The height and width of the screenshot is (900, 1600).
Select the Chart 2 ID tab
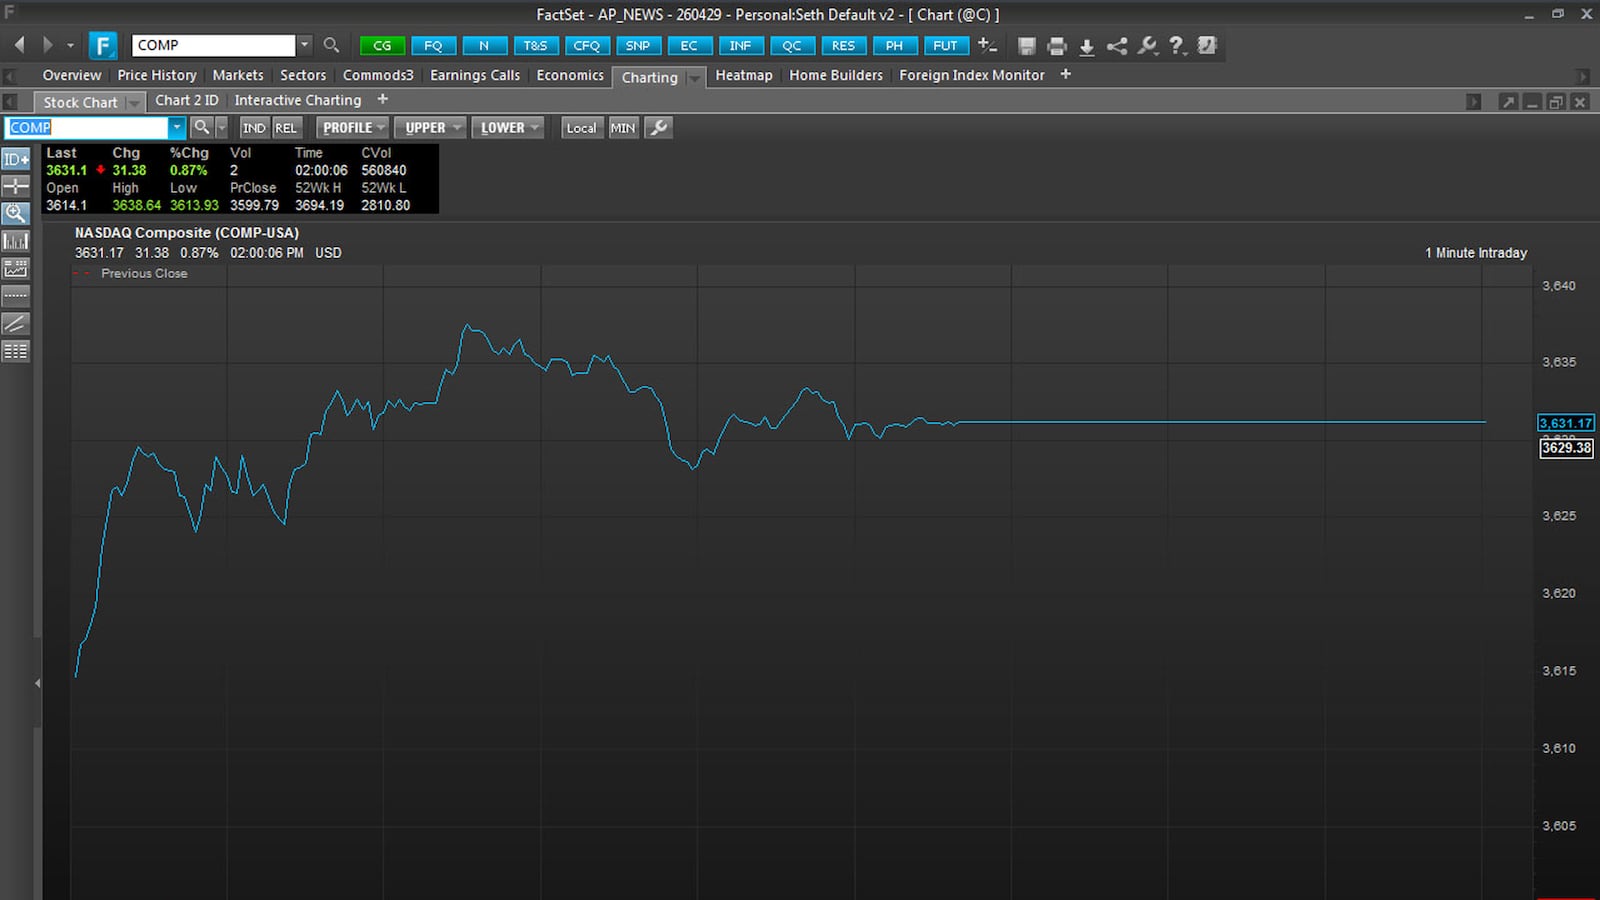[187, 100]
